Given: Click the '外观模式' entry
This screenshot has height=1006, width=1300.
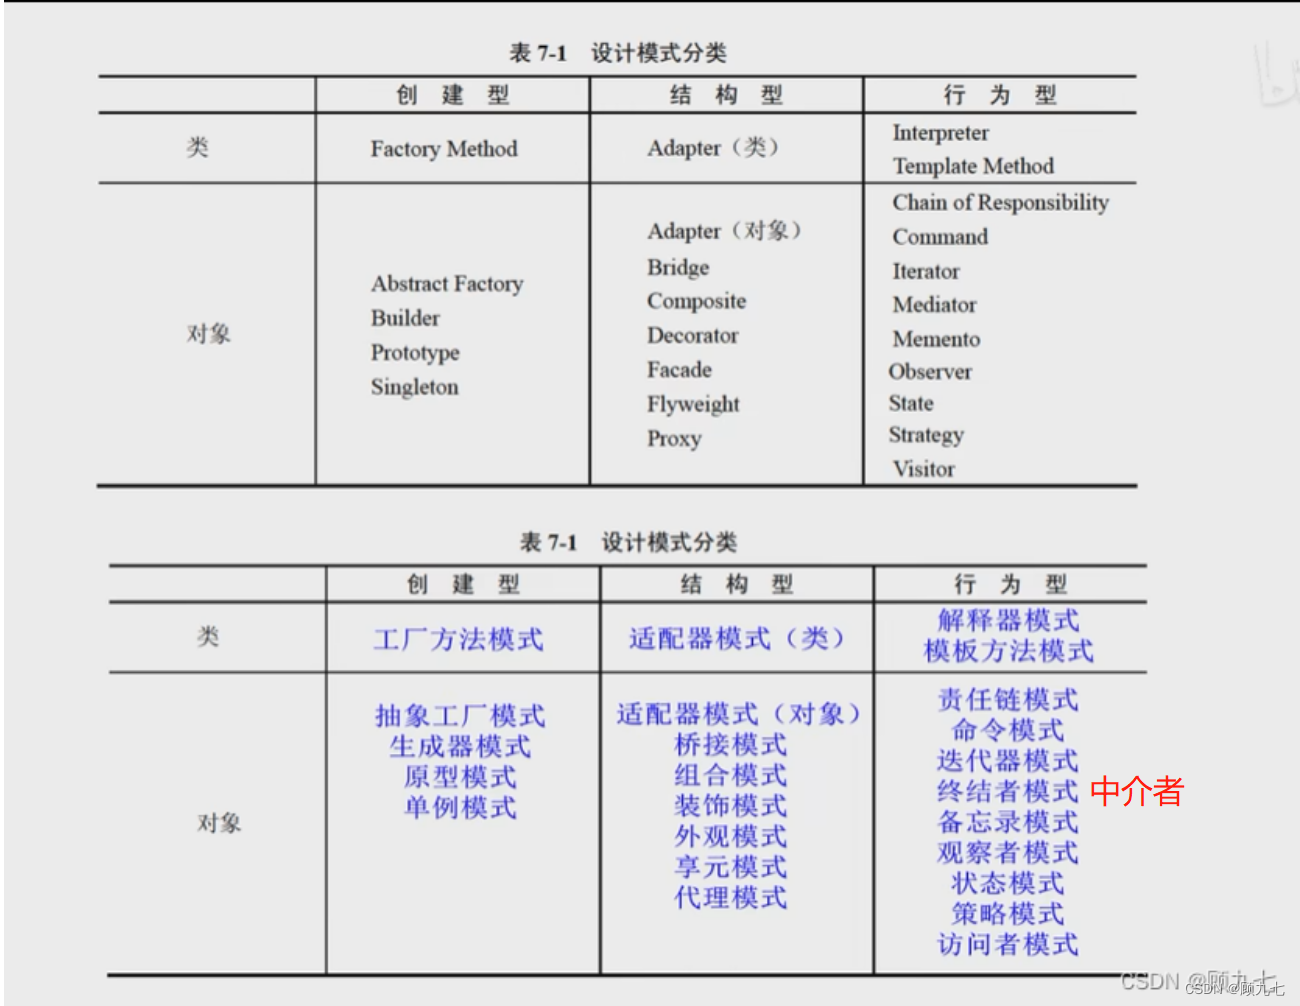Looking at the screenshot, I should [x=731, y=837].
